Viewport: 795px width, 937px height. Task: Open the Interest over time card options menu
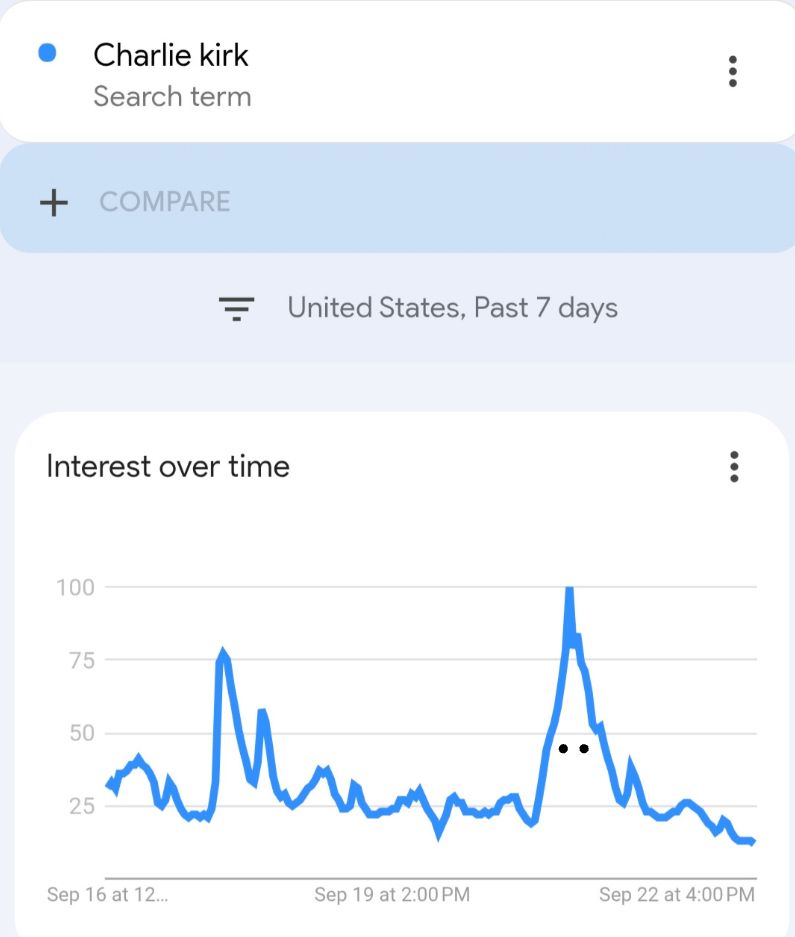point(734,467)
